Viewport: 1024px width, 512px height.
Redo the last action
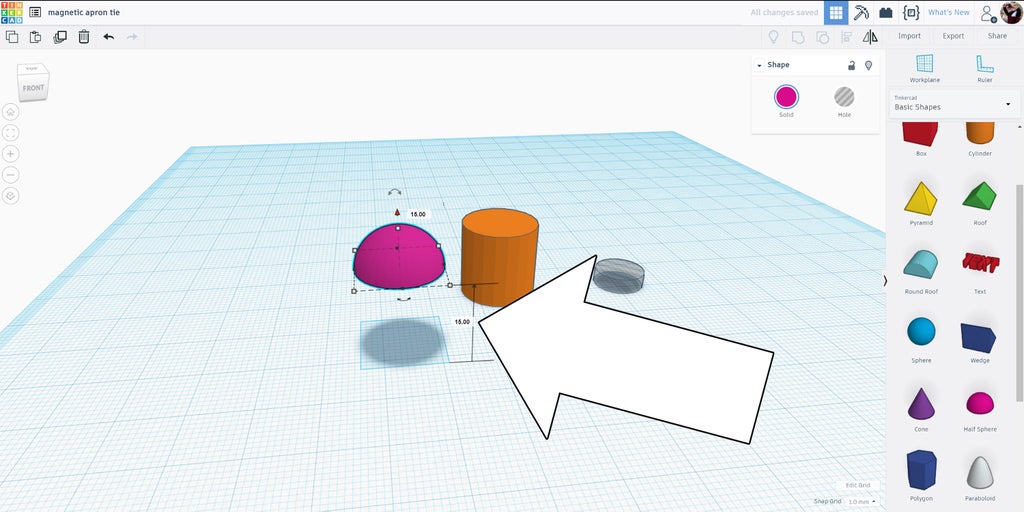point(132,37)
